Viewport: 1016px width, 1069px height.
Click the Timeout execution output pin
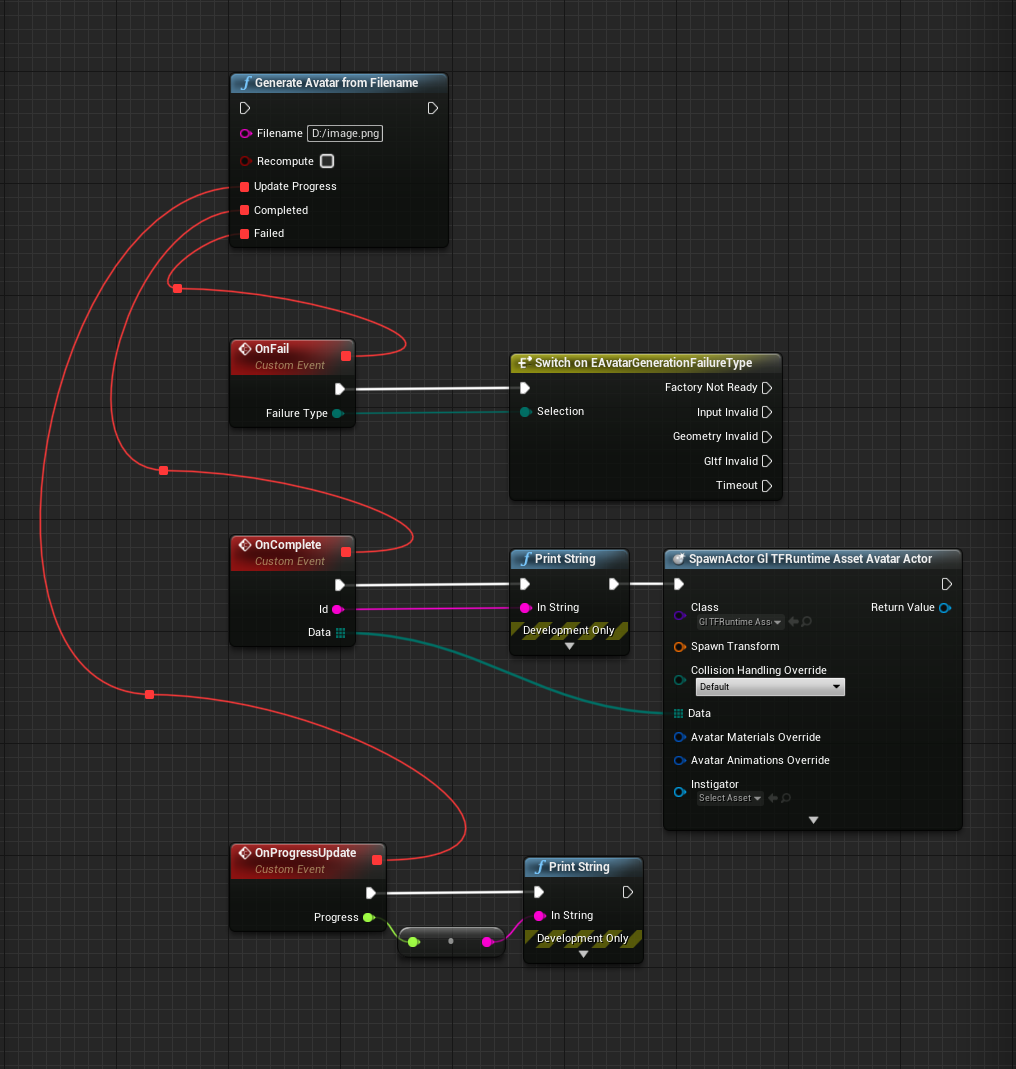click(767, 486)
